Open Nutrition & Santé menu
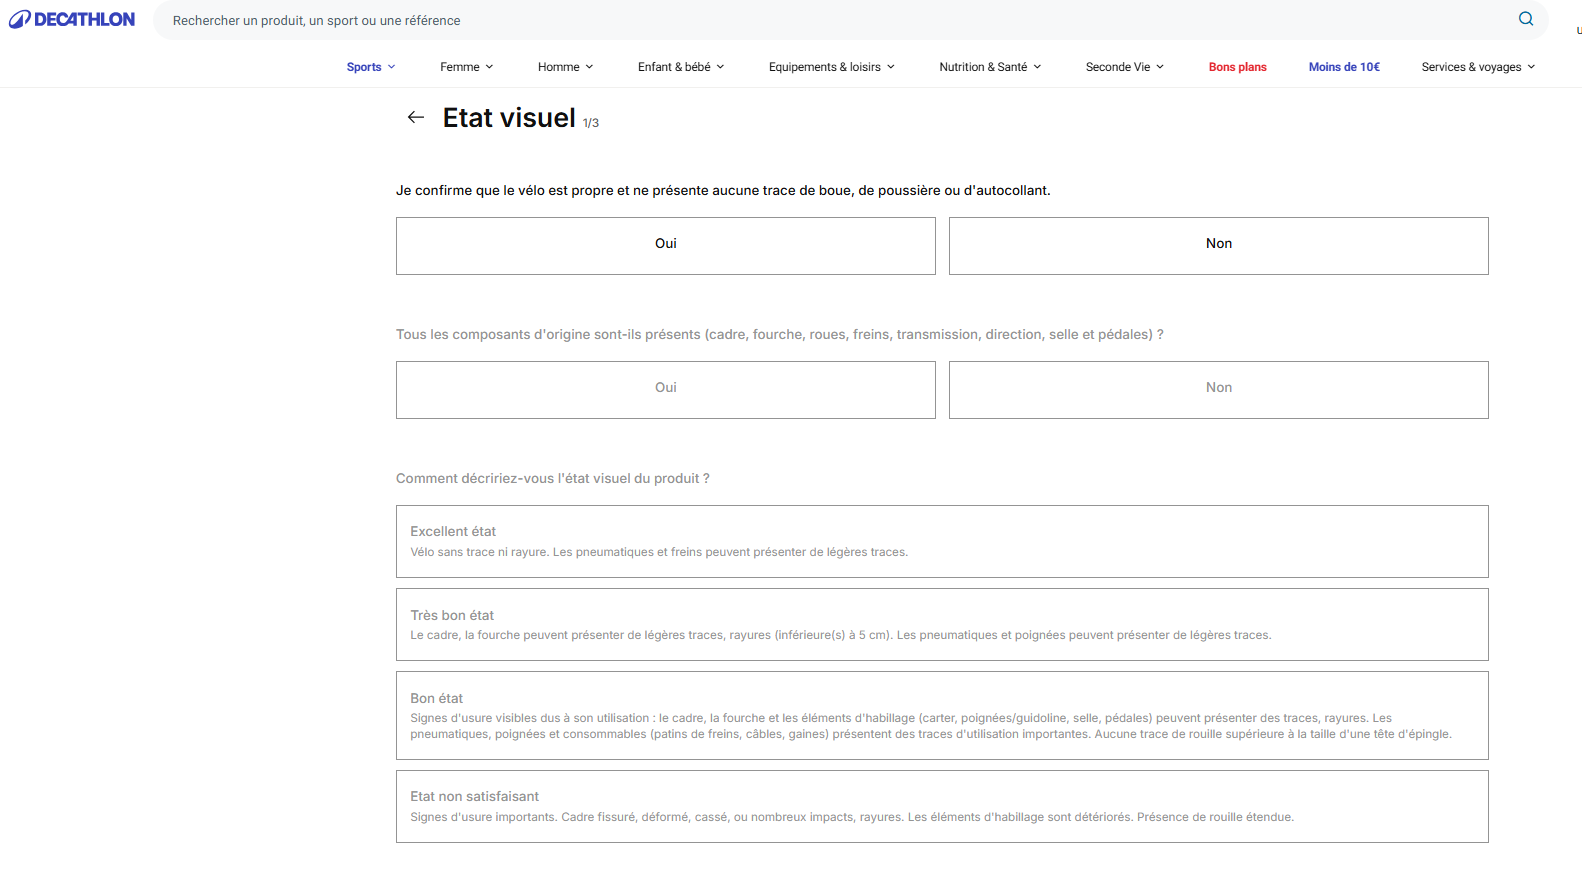Screen dimensions: 1582x880 pos(990,67)
